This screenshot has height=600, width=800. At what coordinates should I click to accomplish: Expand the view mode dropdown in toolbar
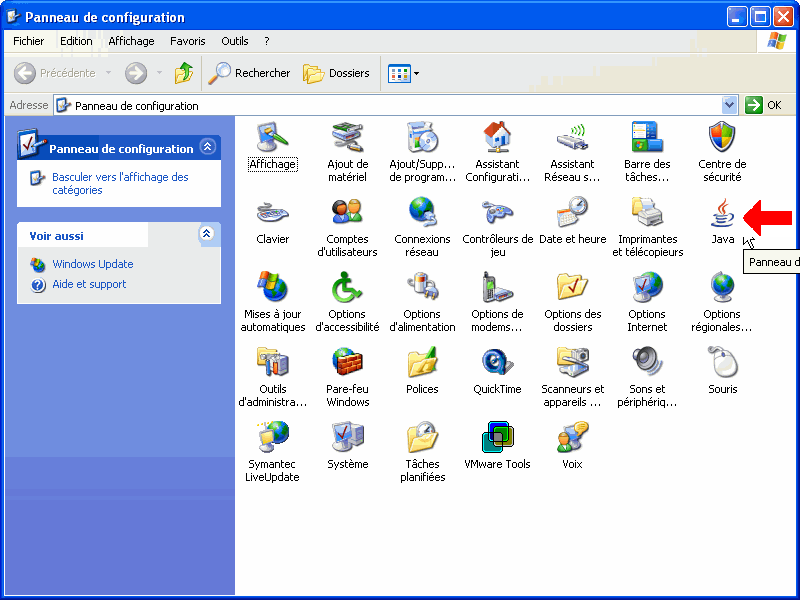(x=416, y=73)
